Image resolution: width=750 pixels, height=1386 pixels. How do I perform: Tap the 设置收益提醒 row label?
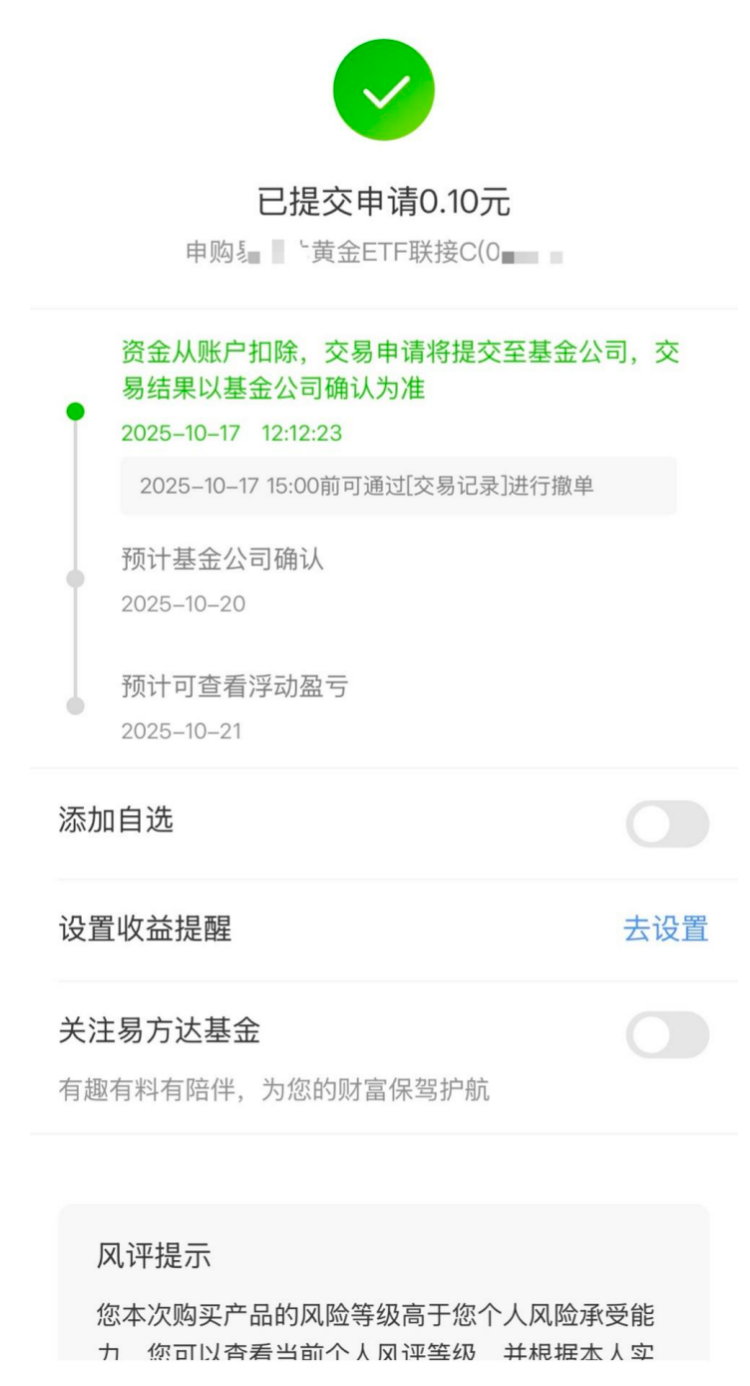(145, 929)
